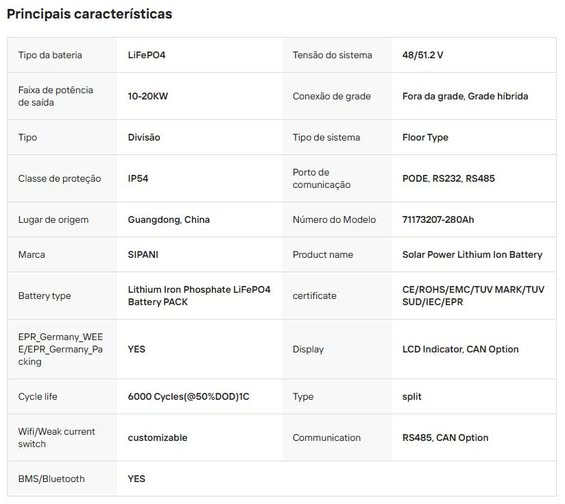The height and width of the screenshot is (504, 565).
Task: Click 'Fora da grade, Grade híbrida' value
Action: click(x=465, y=96)
